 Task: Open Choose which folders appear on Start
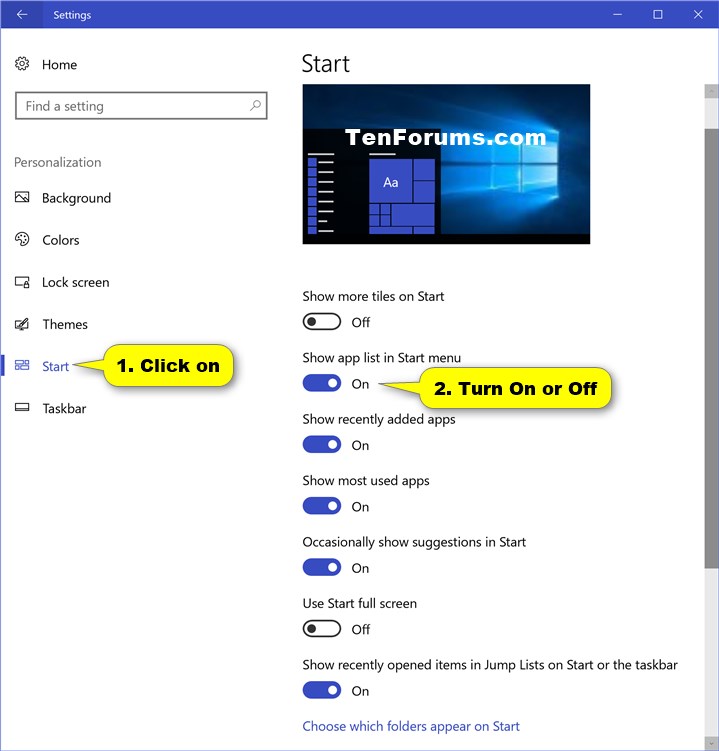(x=411, y=726)
